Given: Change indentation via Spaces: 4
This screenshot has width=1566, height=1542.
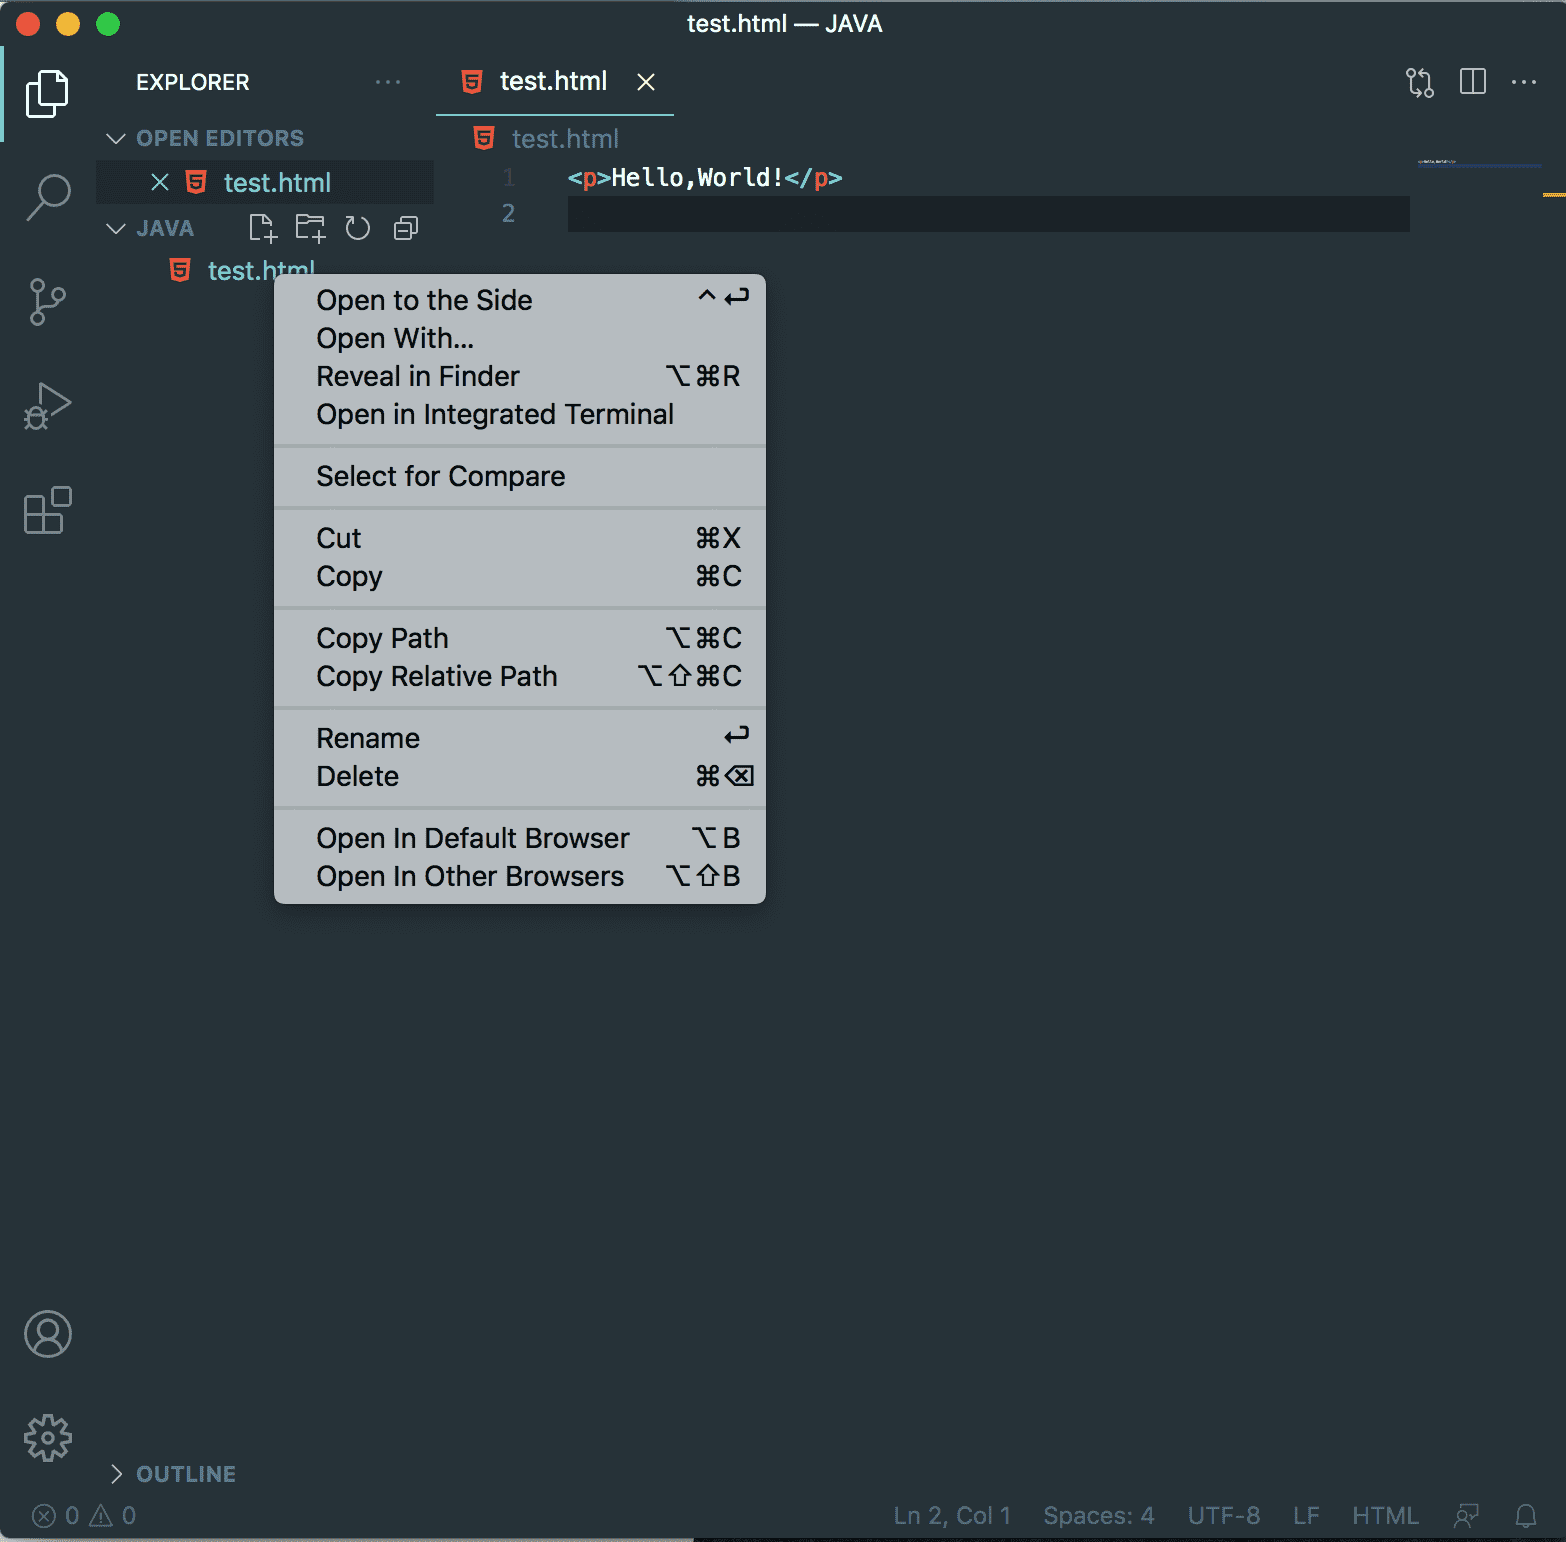Looking at the screenshot, I should [1098, 1516].
